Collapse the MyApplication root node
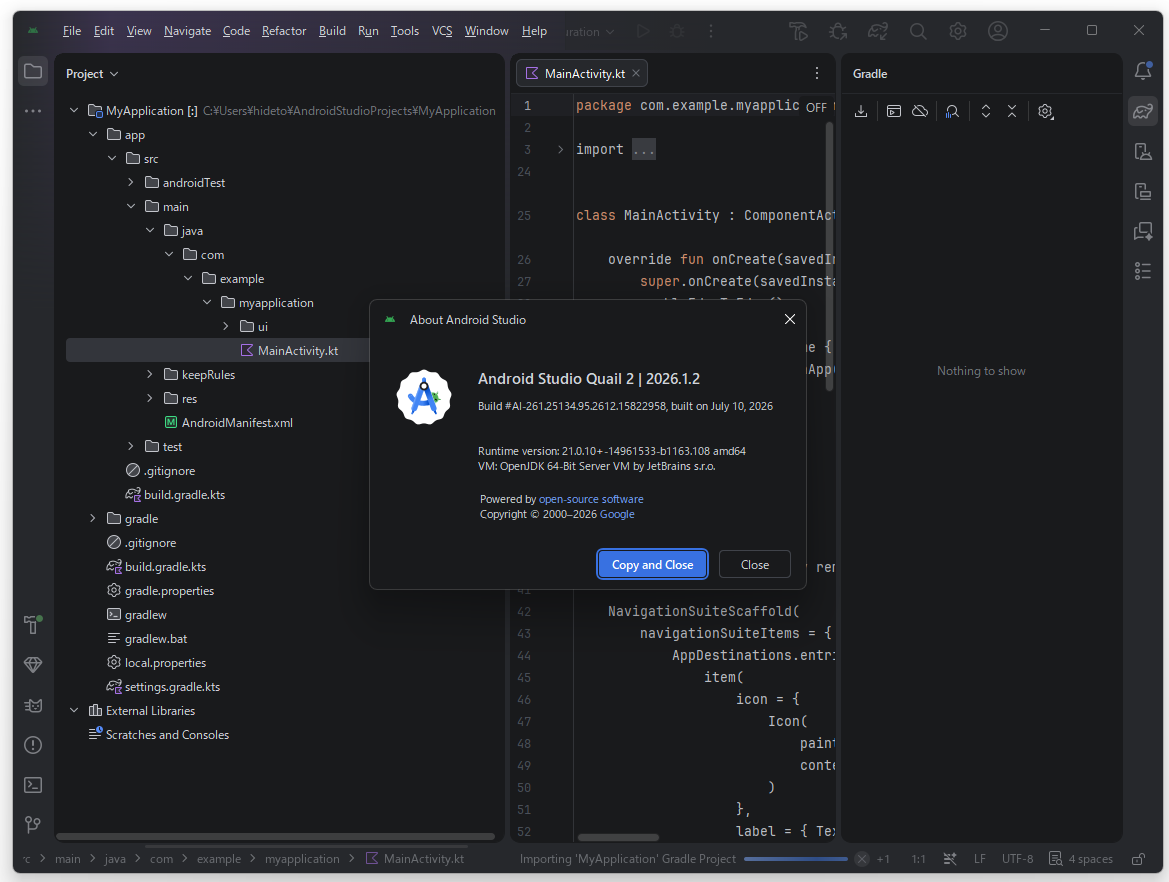The height and width of the screenshot is (882, 1169). [74, 110]
